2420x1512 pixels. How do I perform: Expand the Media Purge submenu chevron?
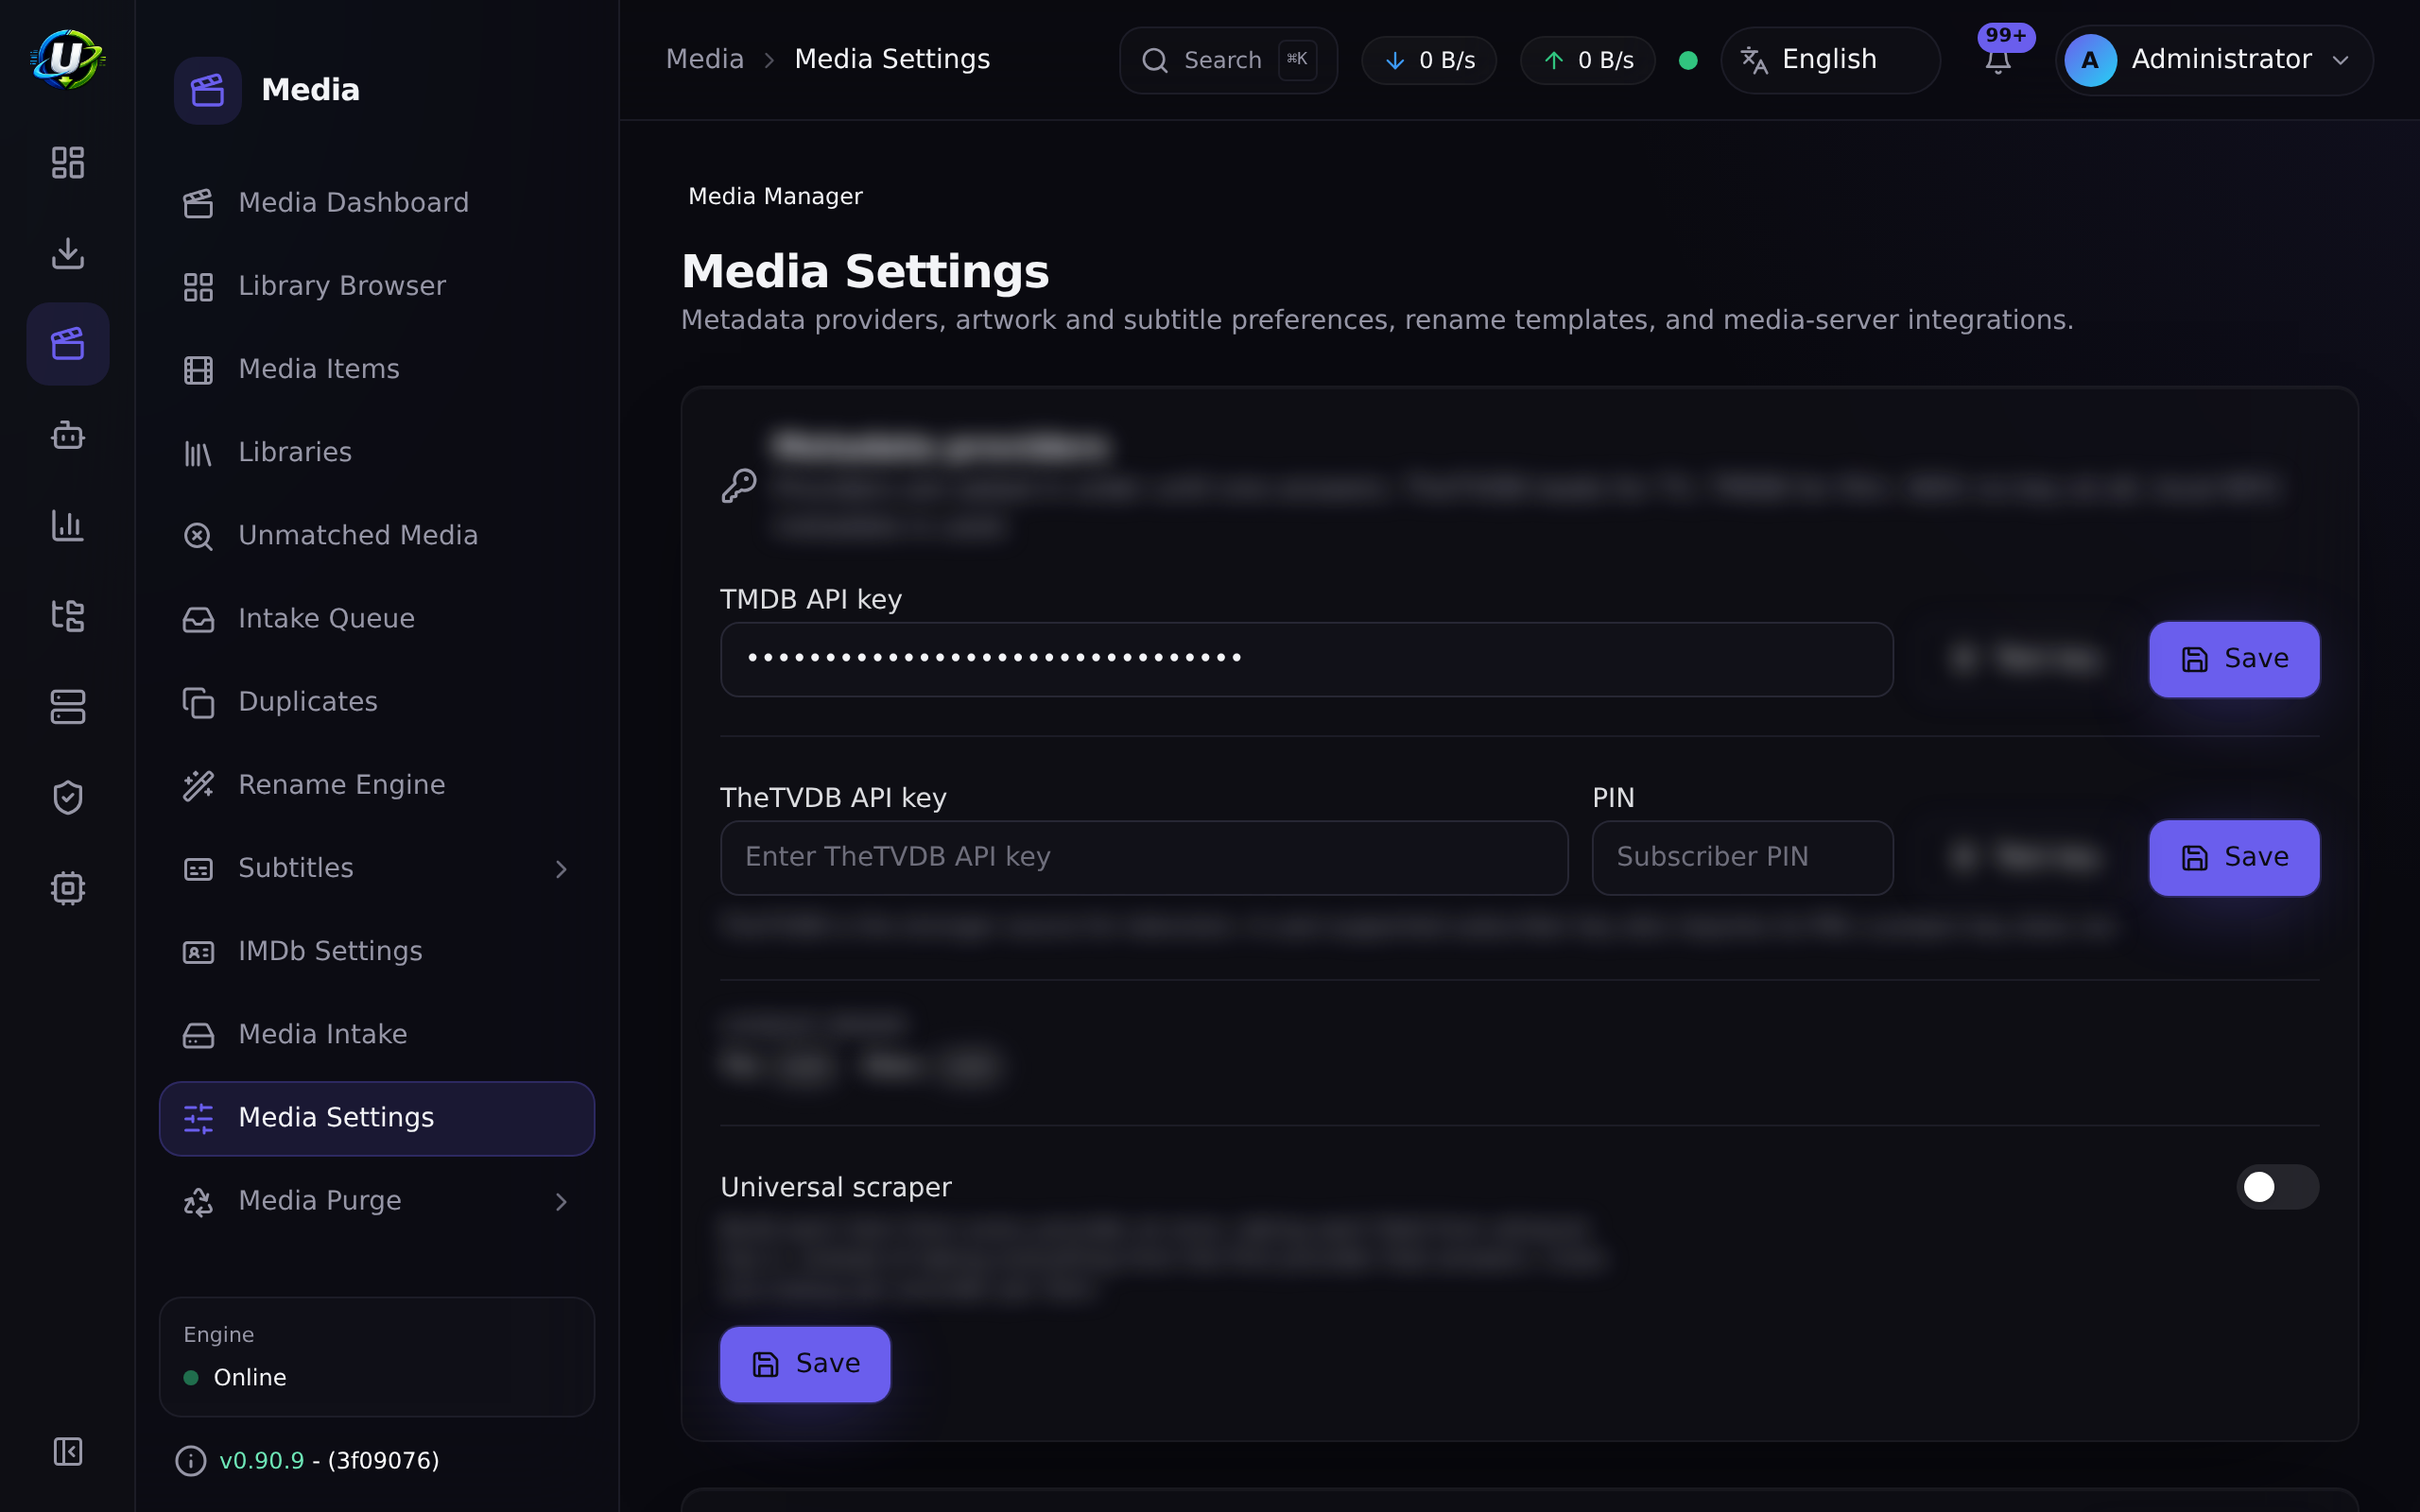pos(561,1201)
